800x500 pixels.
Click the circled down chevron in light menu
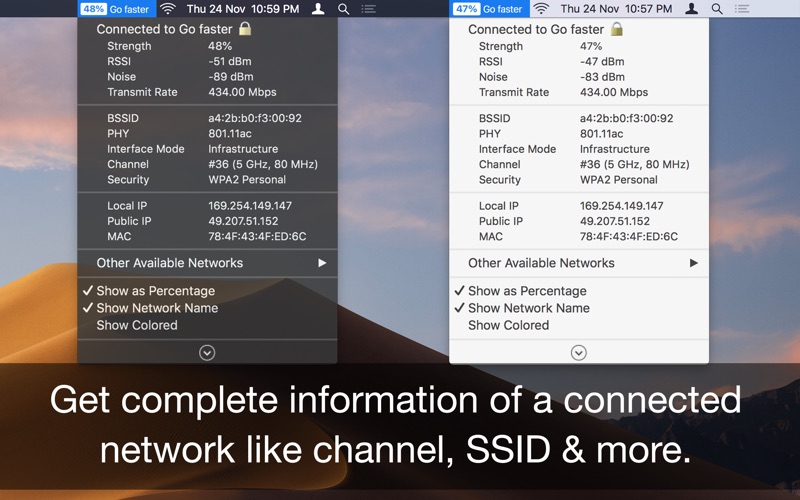(578, 352)
